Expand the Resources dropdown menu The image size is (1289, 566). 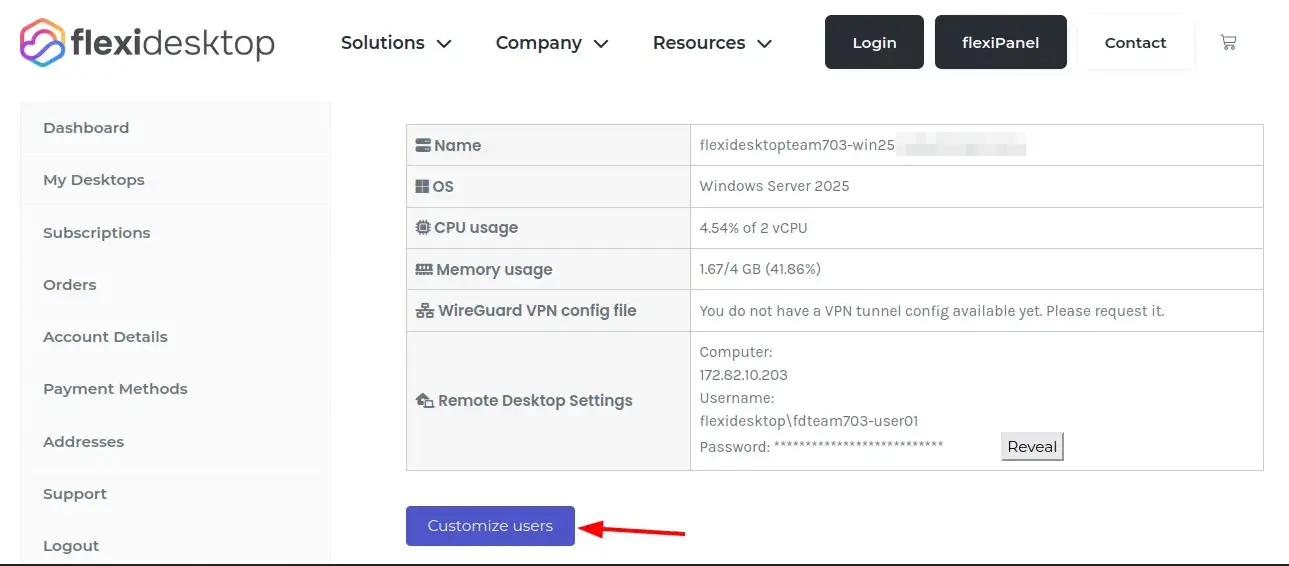click(712, 43)
